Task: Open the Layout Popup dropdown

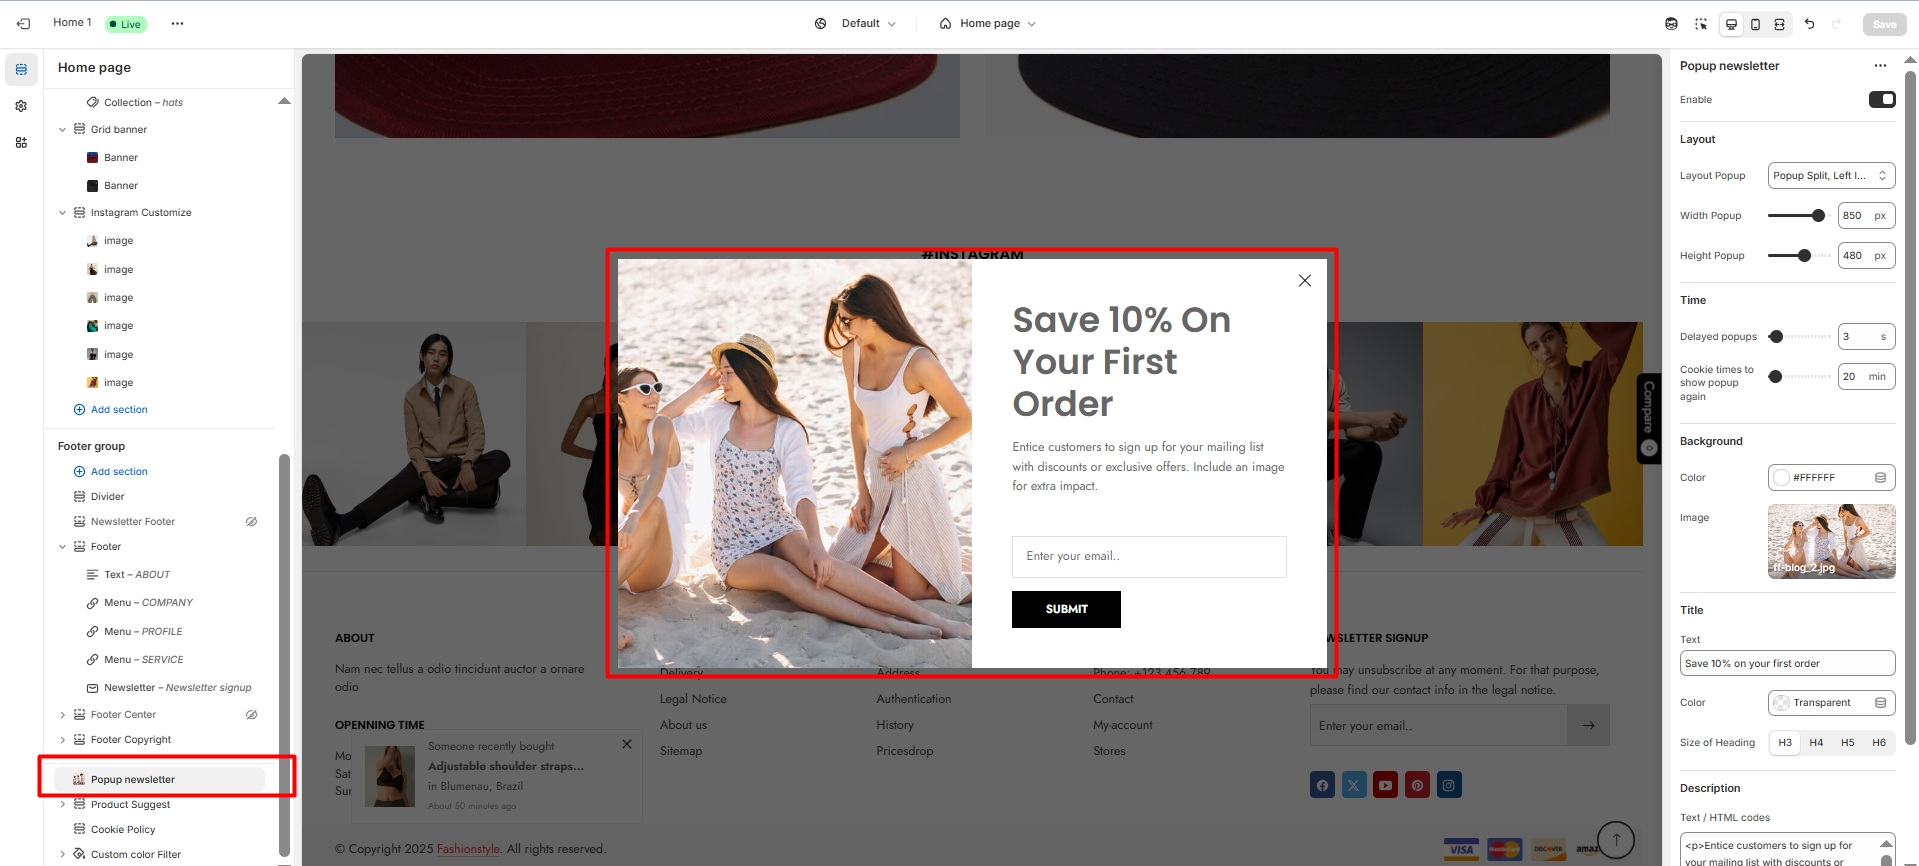Action: coord(1830,176)
